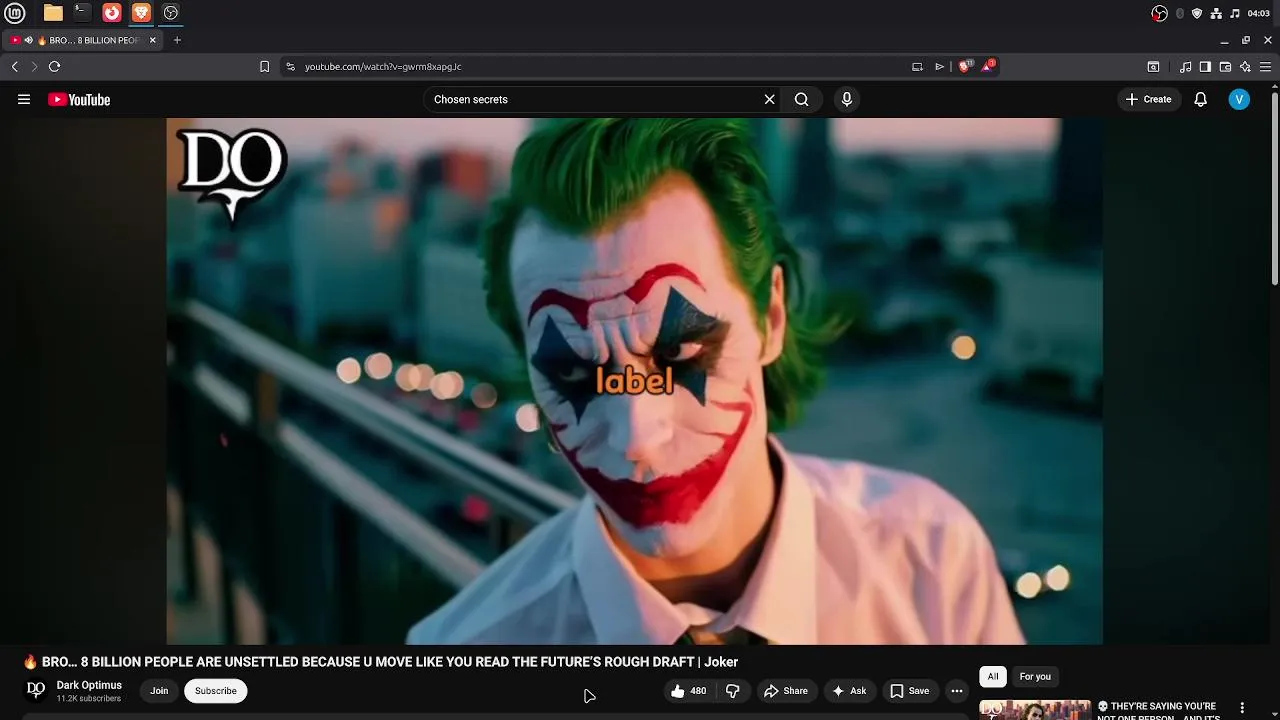Open site settings icon in address bar
1280x720 pixels.
[290, 66]
